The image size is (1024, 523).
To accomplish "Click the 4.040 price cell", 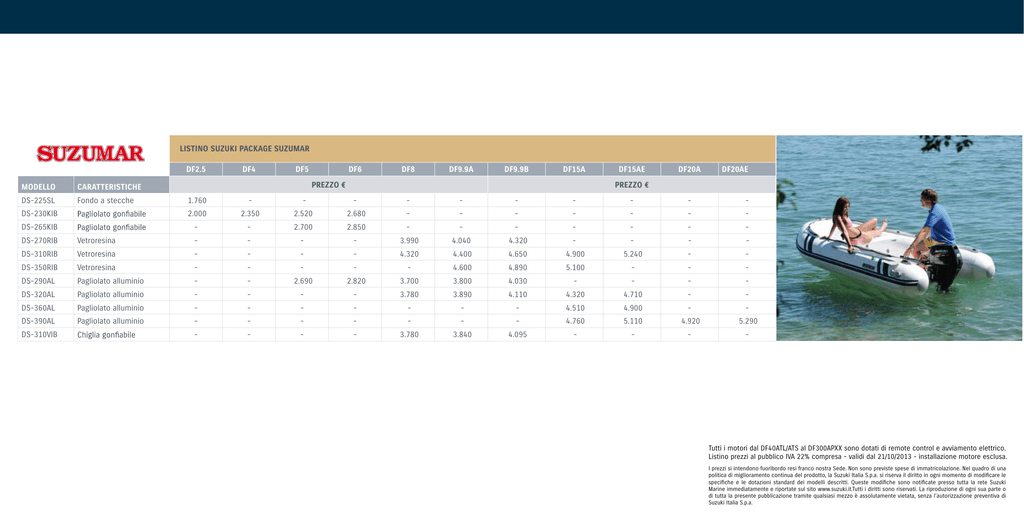I will click(x=461, y=240).
